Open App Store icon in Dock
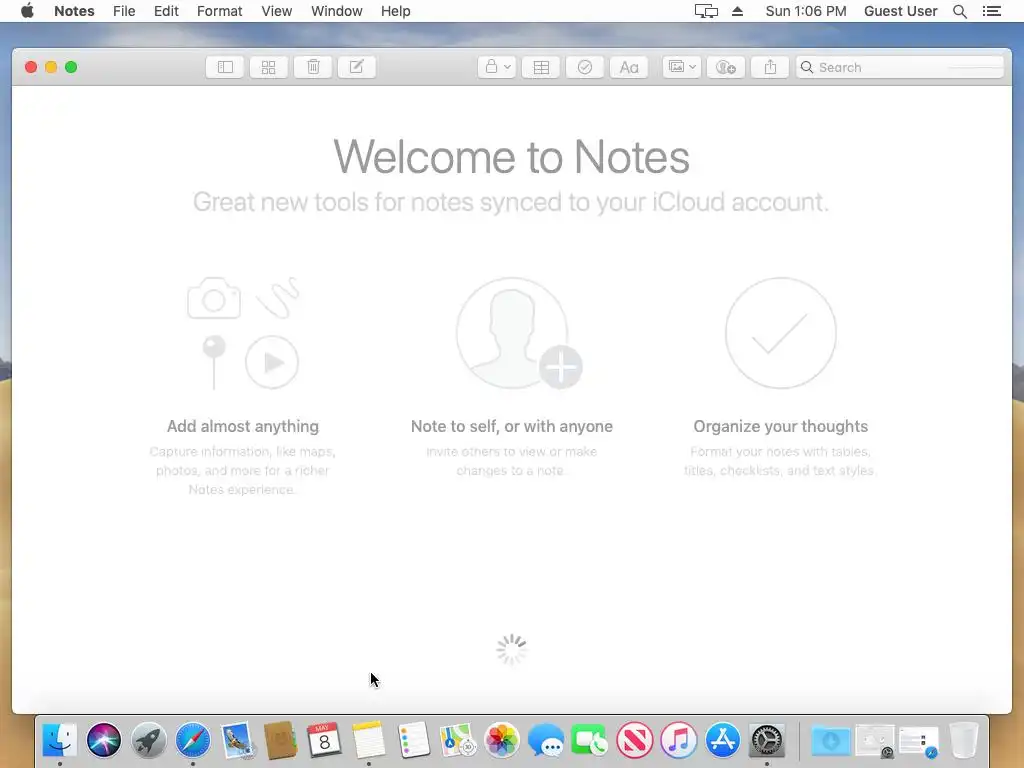Viewport: 1024px width, 768px height. pyautogui.click(x=722, y=741)
